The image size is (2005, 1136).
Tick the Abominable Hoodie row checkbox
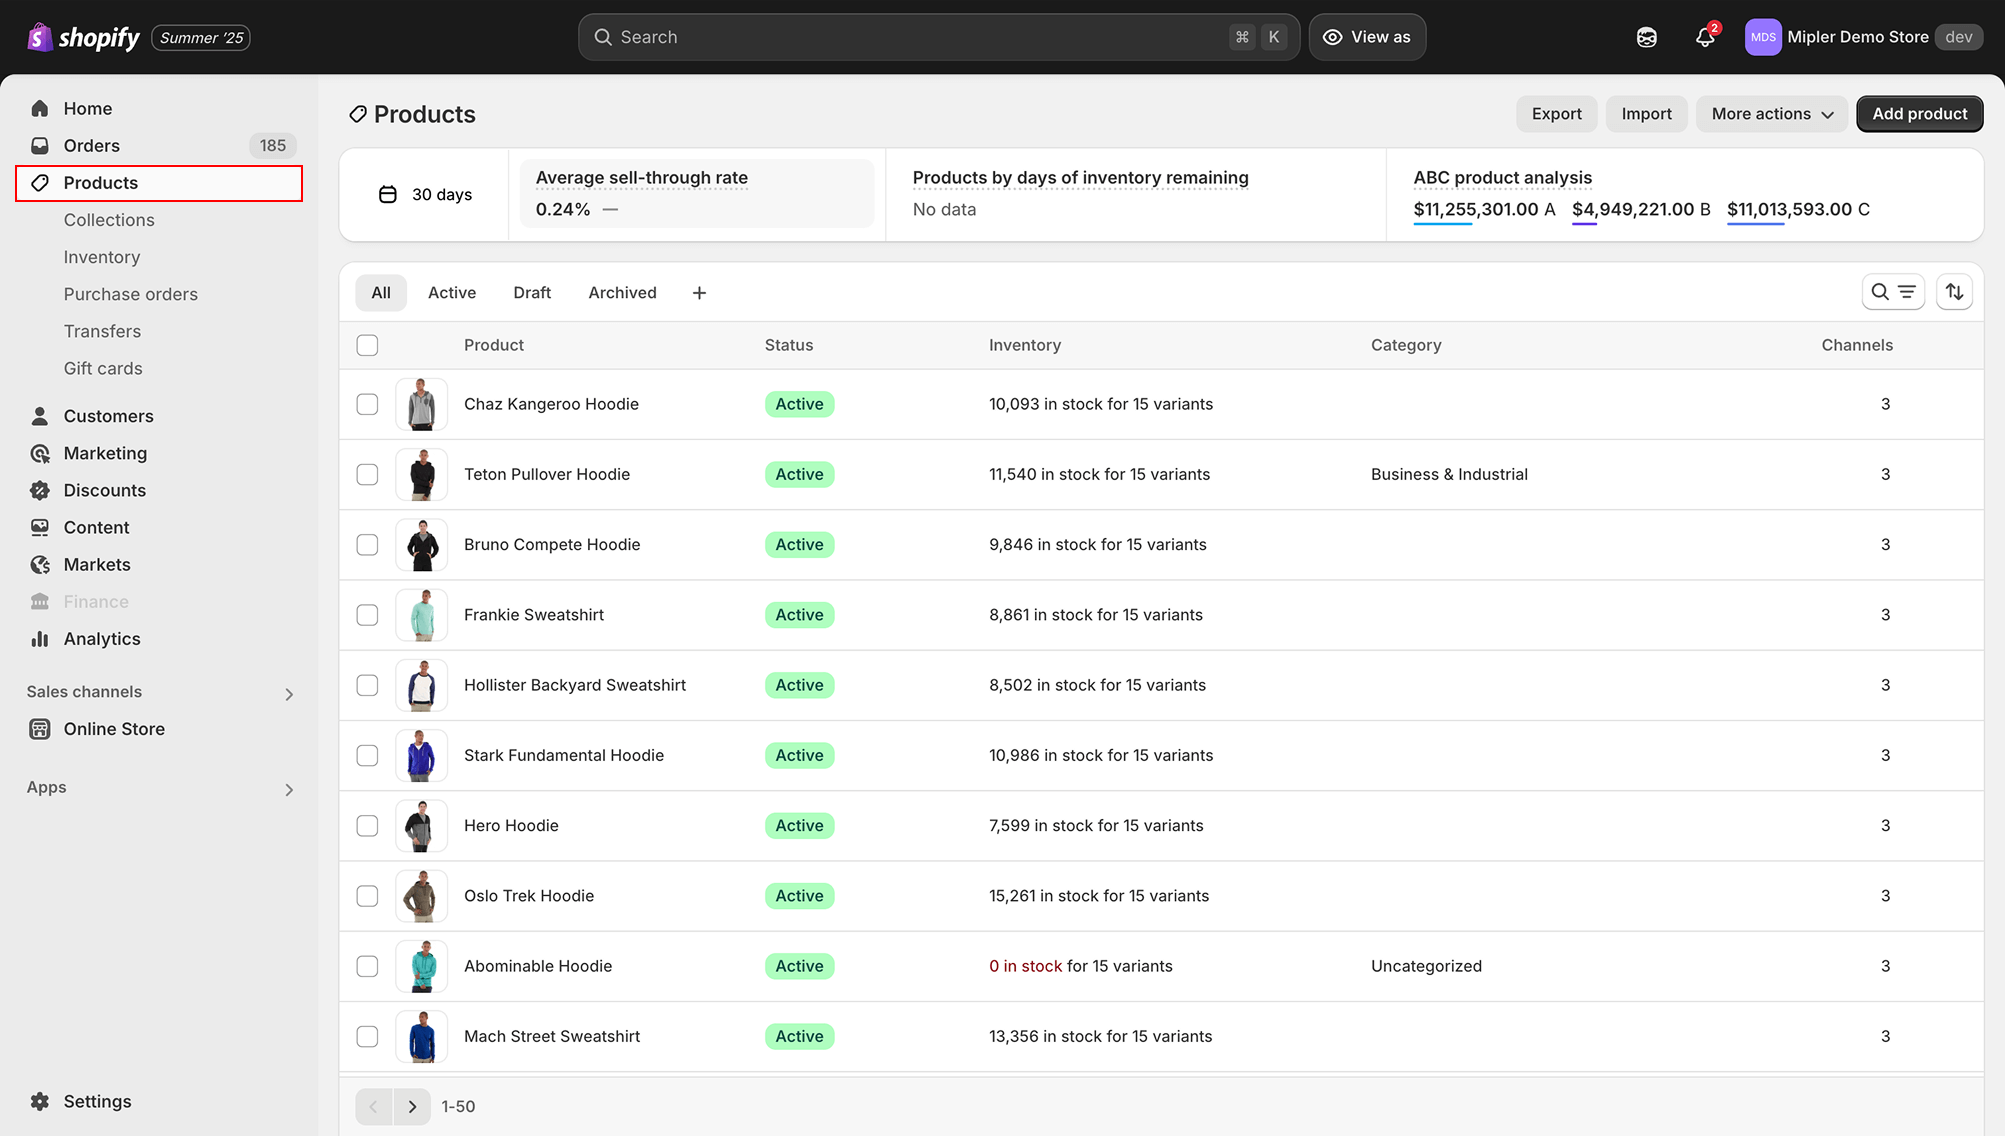[367, 966]
